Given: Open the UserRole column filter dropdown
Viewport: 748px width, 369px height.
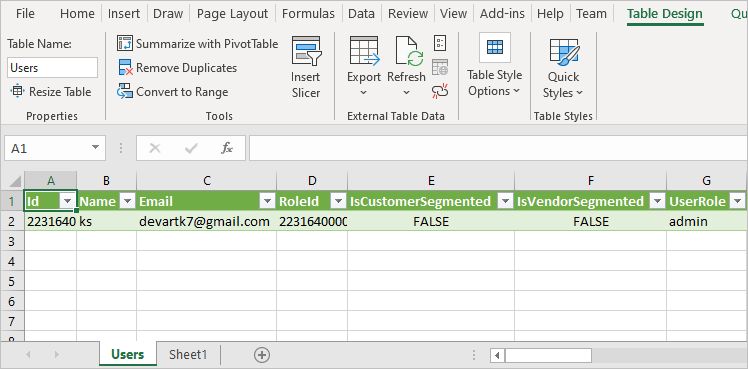Looking at the screenshot, I should [738, 202].
